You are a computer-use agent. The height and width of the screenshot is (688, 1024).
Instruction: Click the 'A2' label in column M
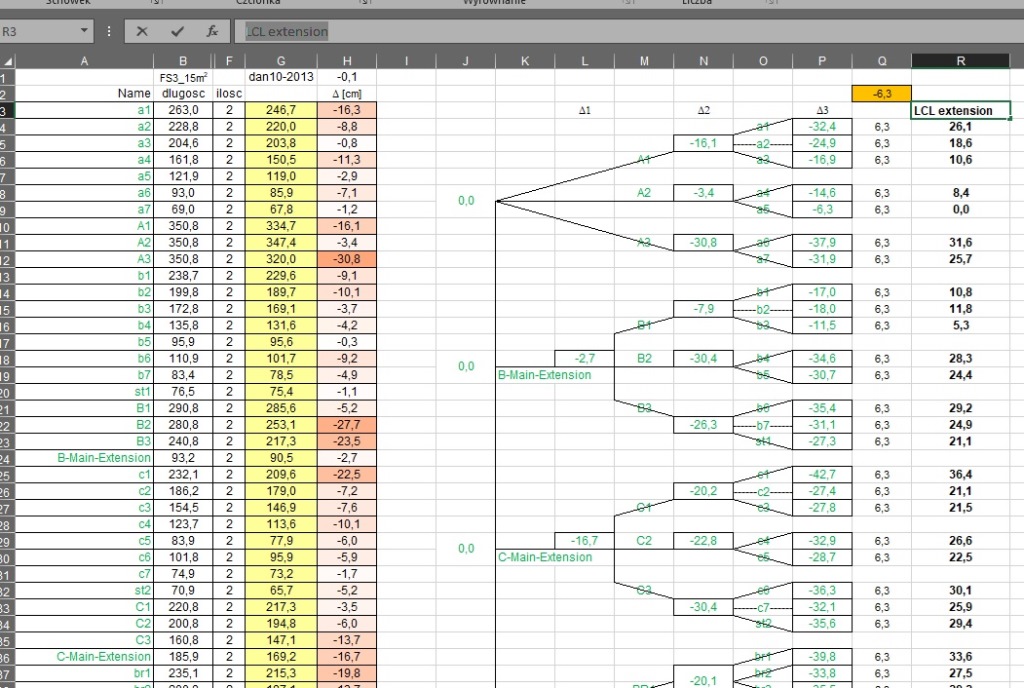click(644, 193)
